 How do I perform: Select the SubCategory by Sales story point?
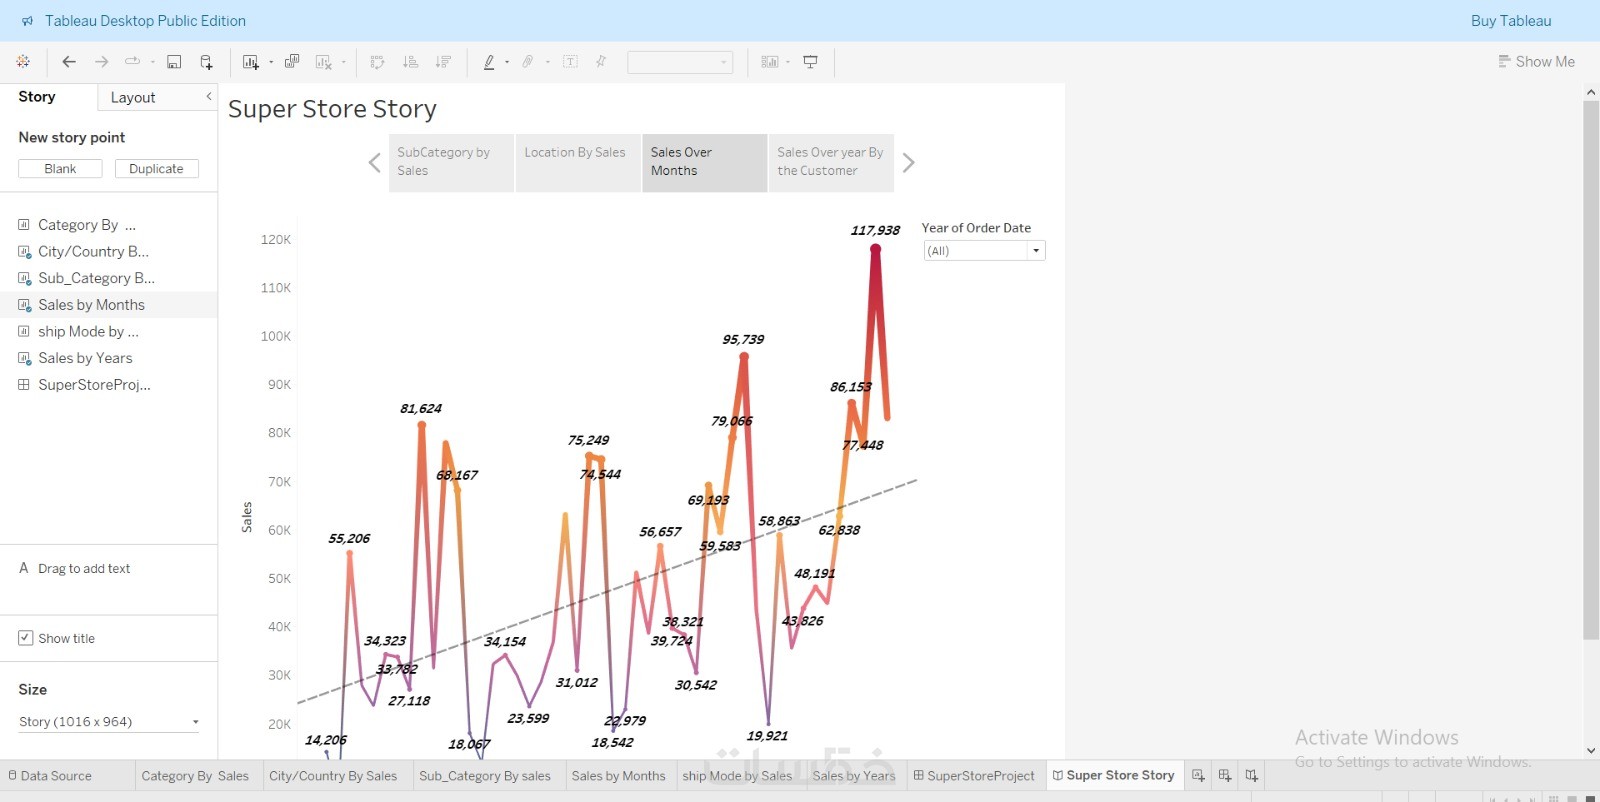(451, 162)
